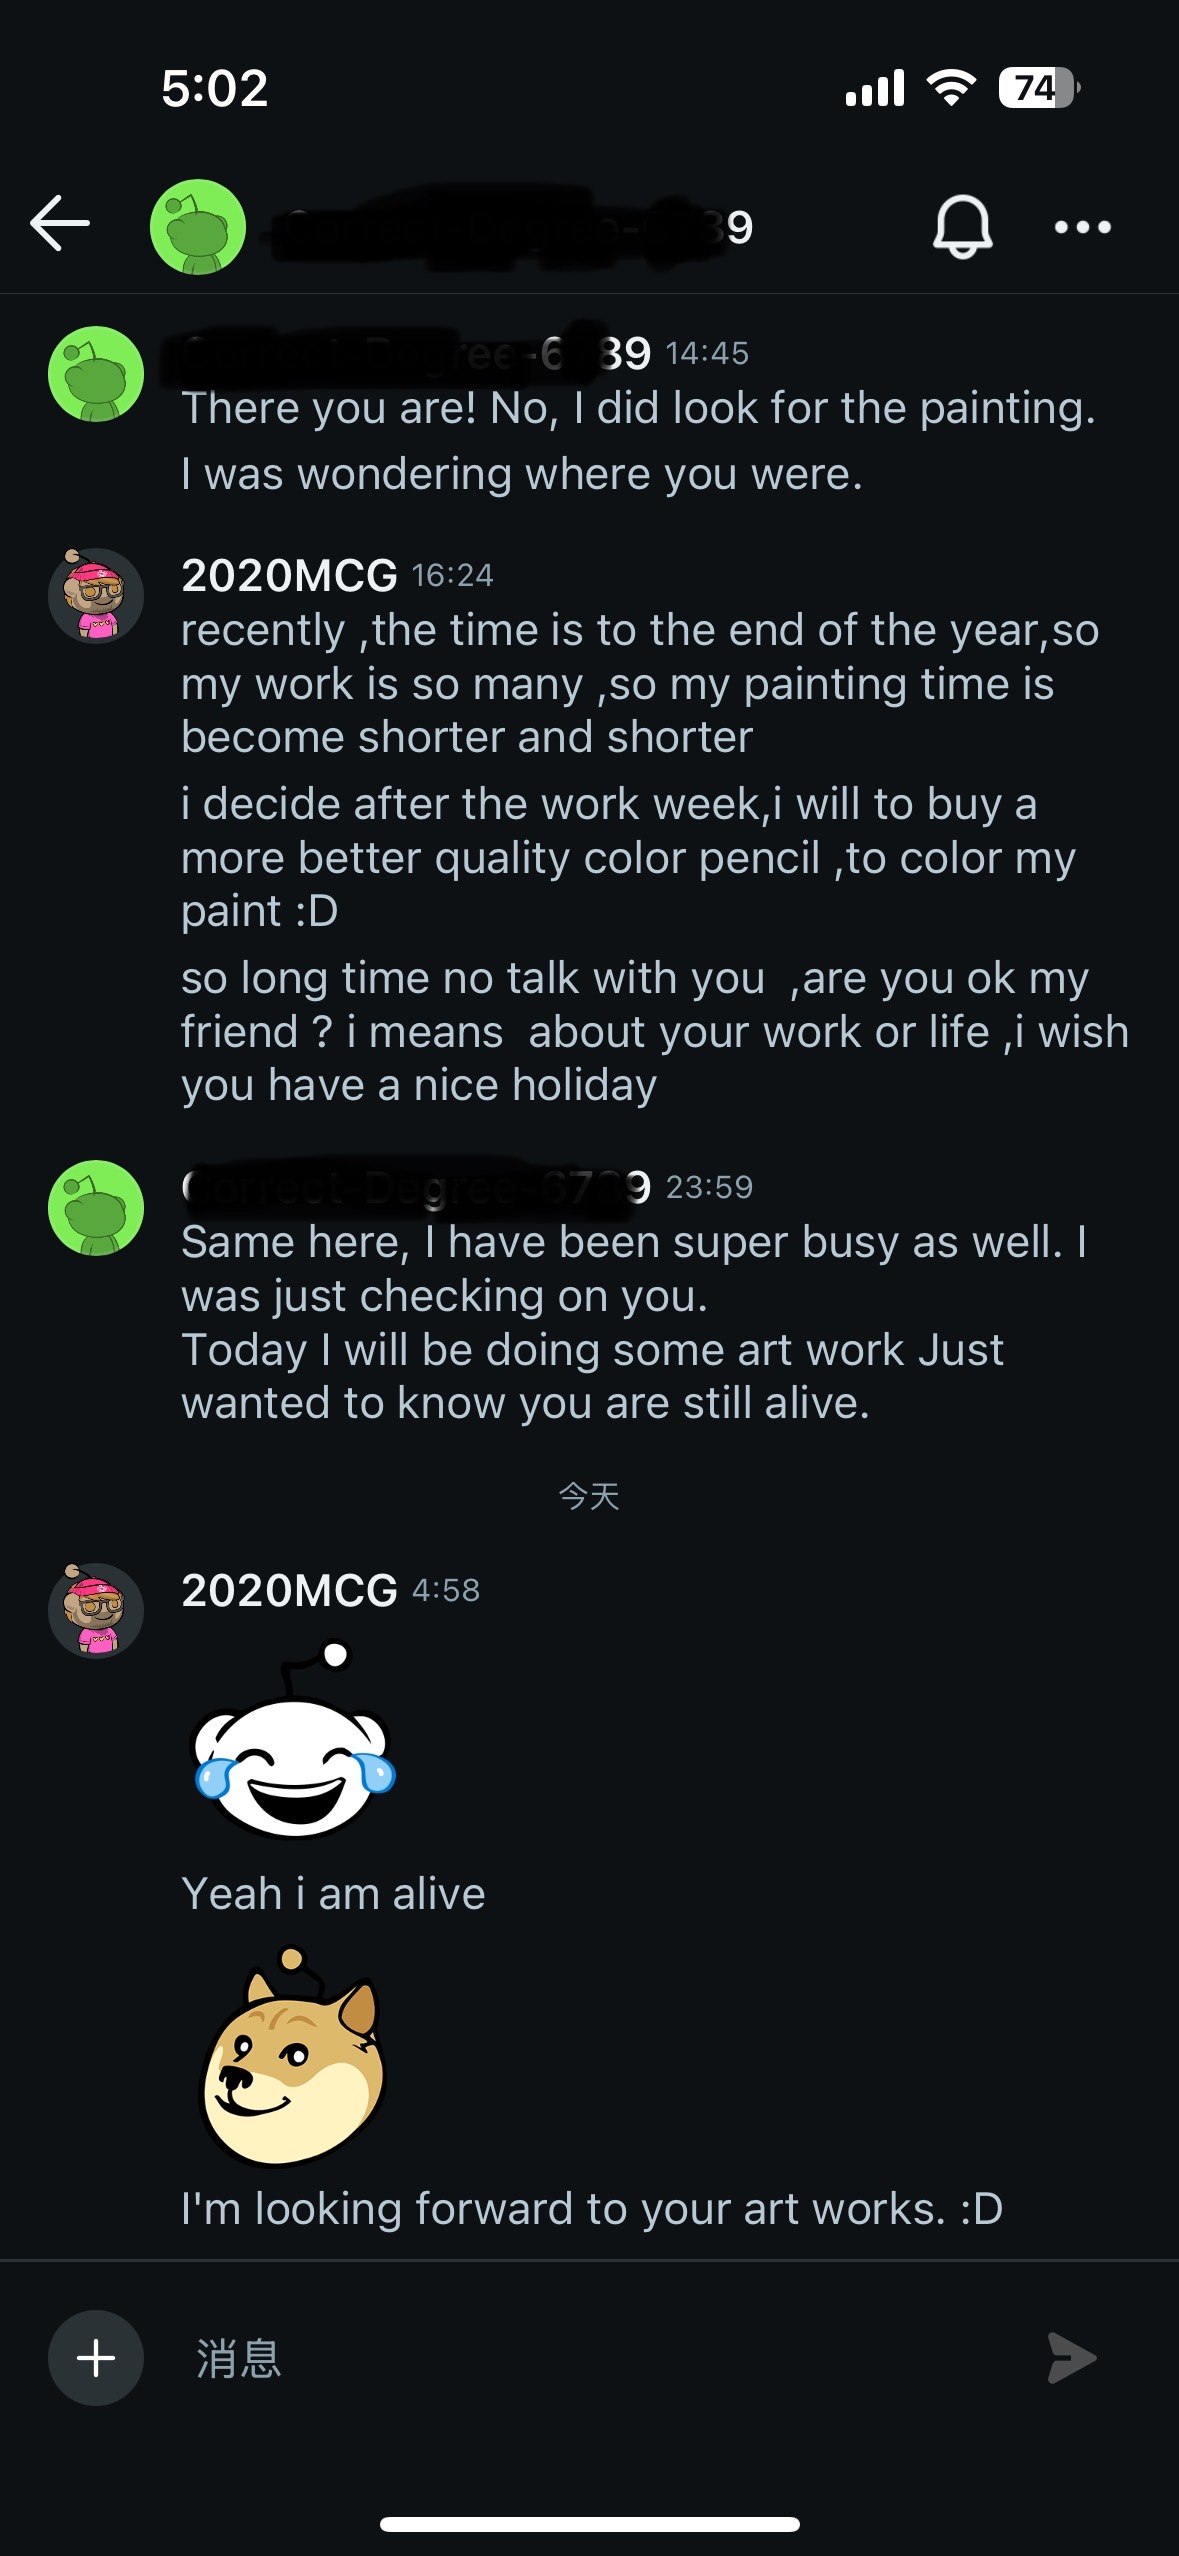Tap green avatar beside 14:45 message
Image resolution: width=1179 pixels, height=2556 pixels.
(96, 374)
